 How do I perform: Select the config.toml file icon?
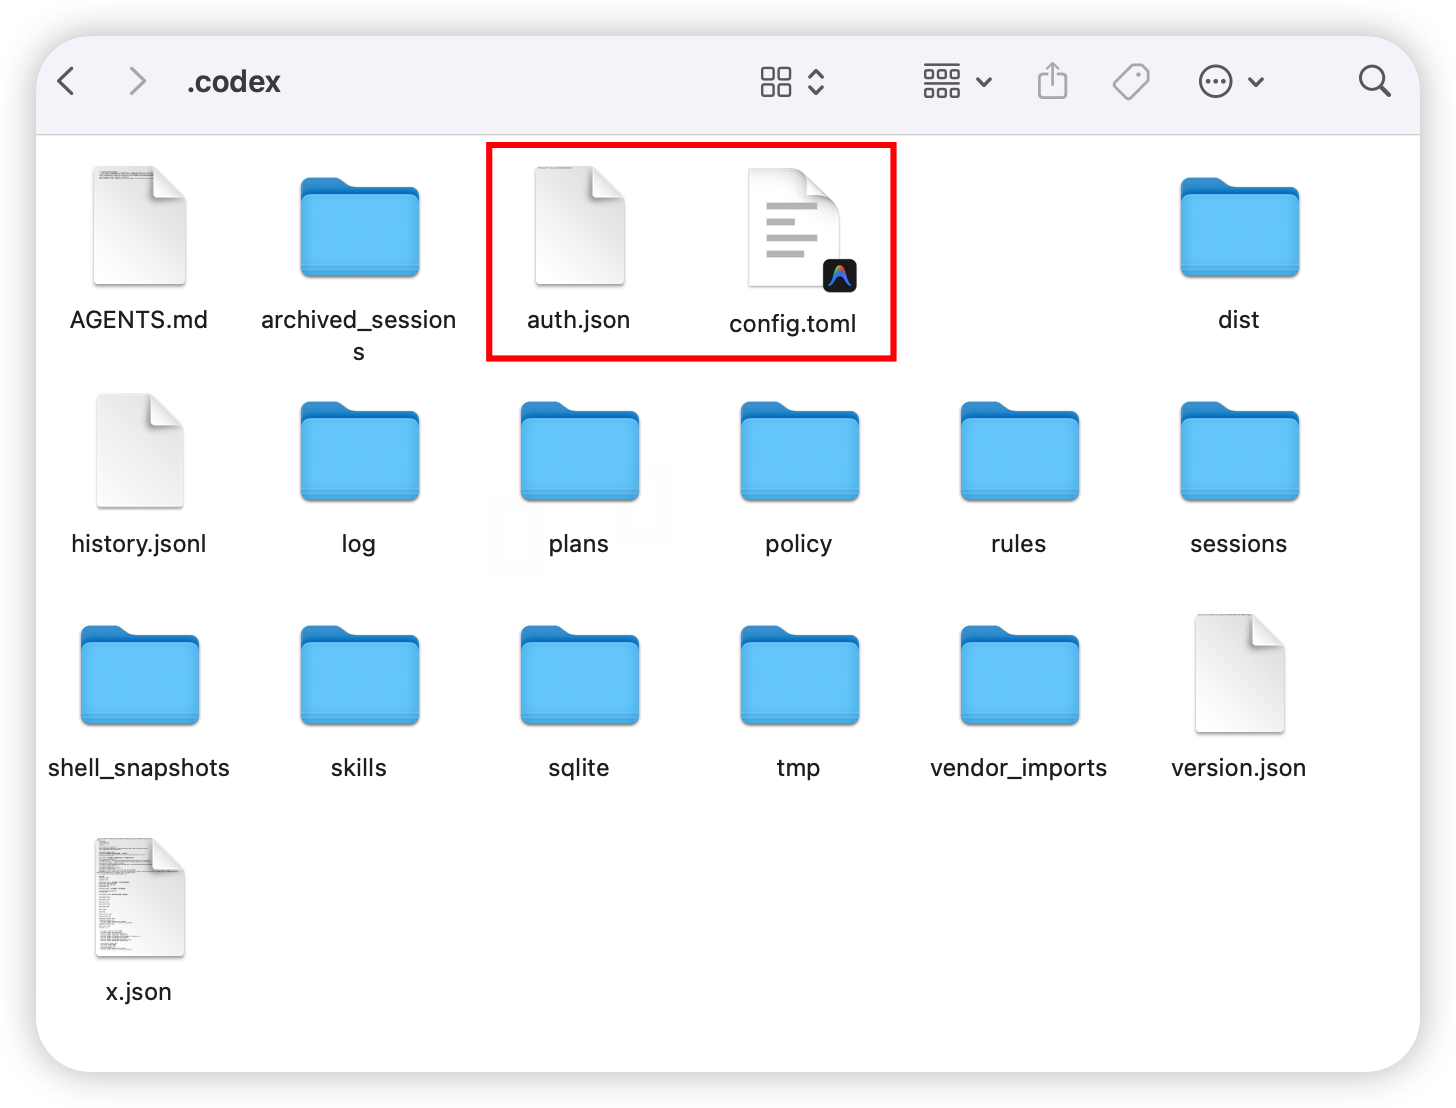[x=797, y=230]
